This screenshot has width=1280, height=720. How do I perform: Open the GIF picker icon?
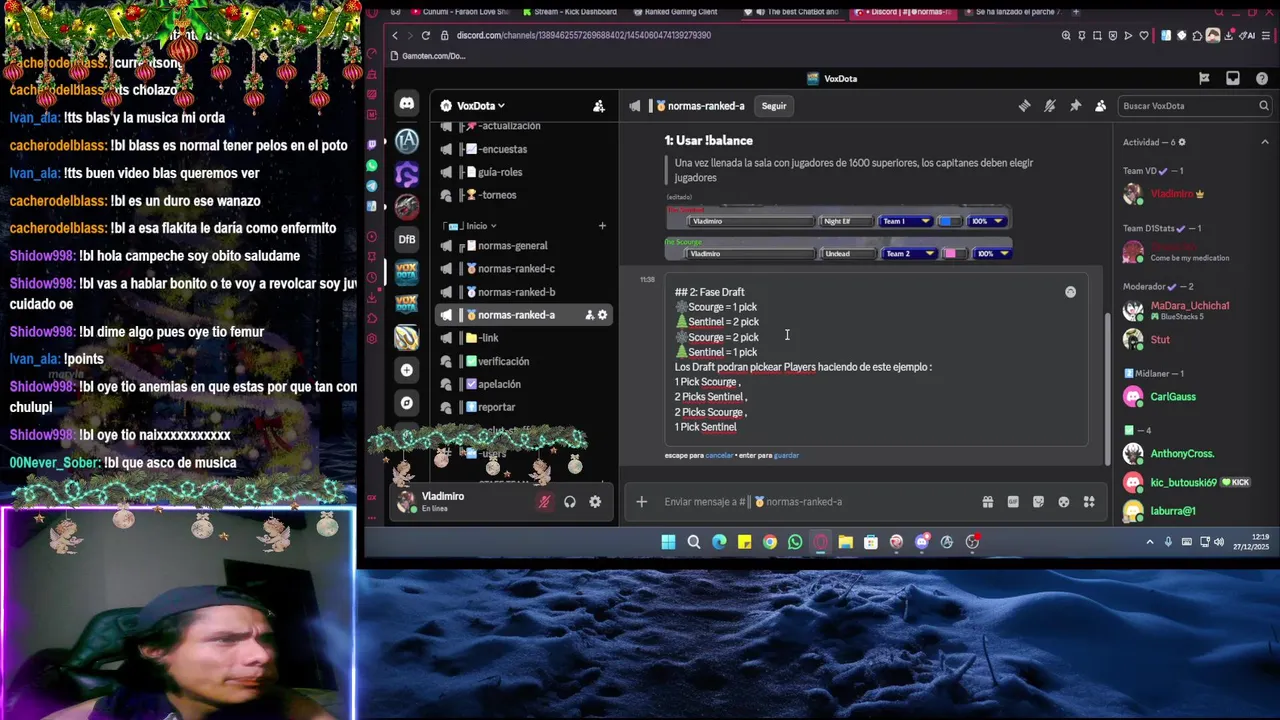point(1013,502)
